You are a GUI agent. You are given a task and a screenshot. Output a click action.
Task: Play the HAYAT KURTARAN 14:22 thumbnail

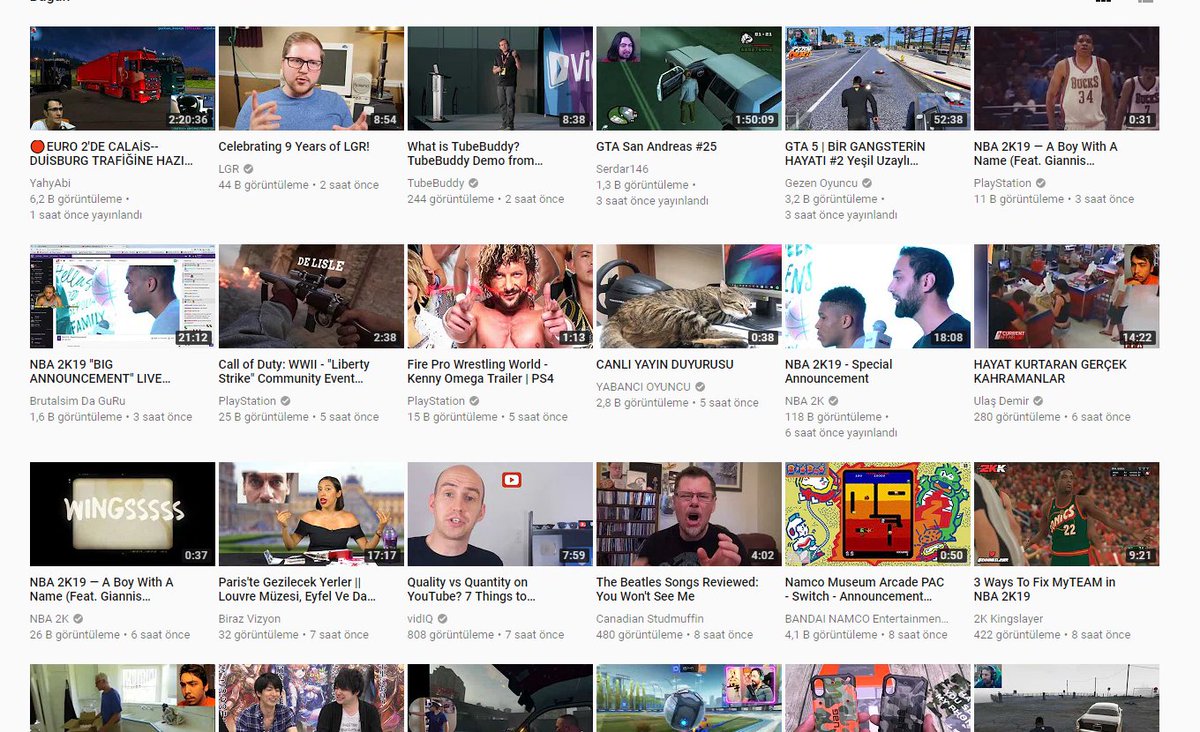click(x=1066, y=296)
